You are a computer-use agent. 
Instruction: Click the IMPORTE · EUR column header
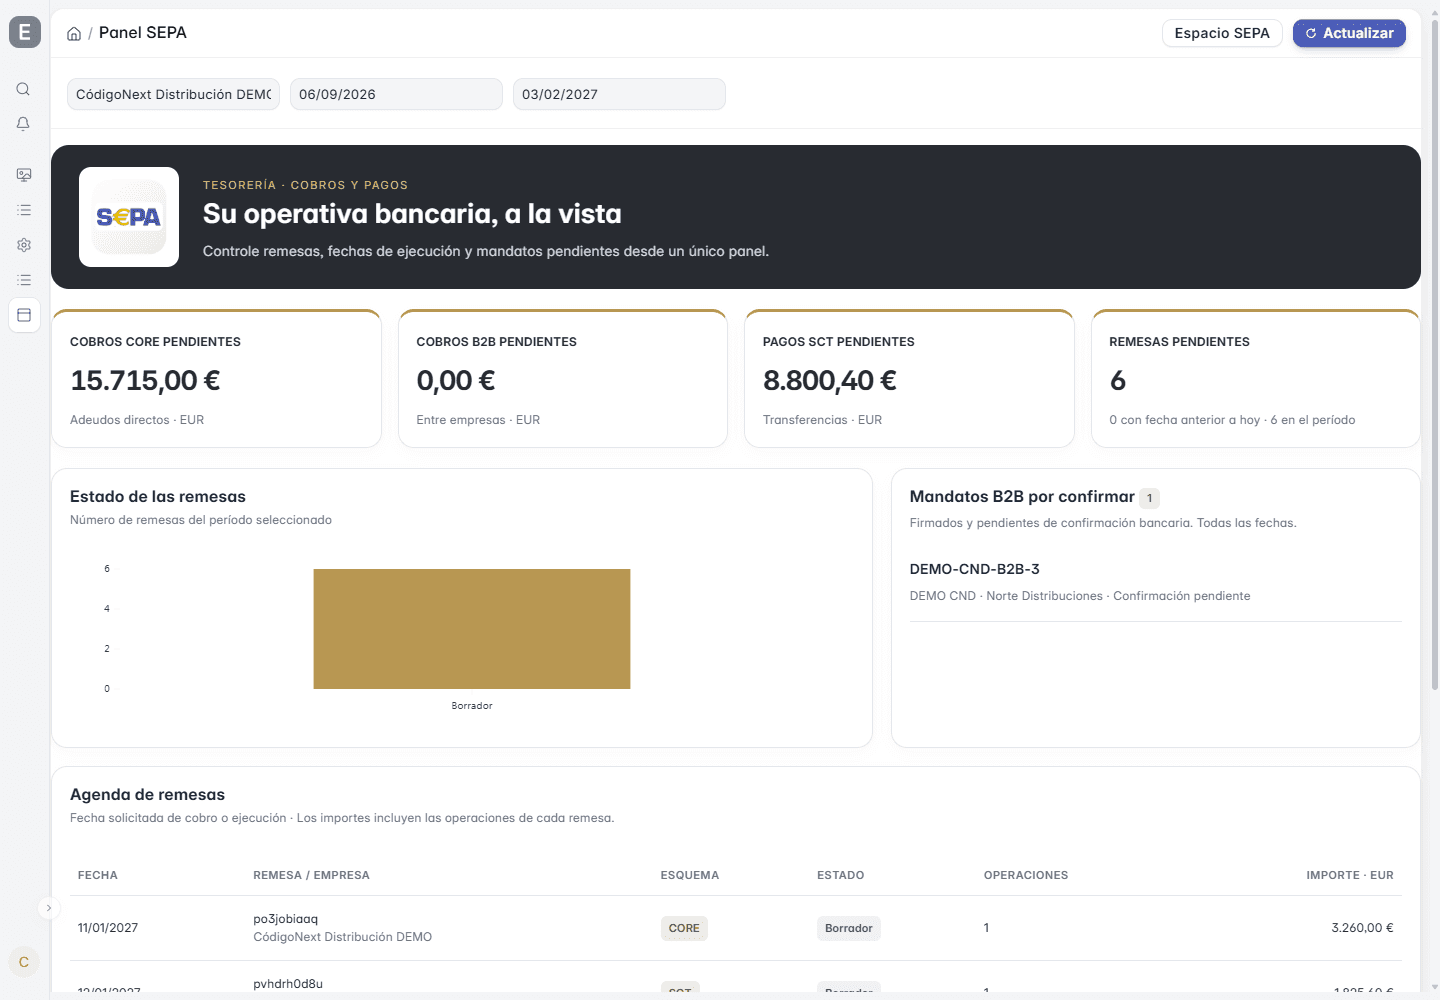pyautogui.click(x=1350, y=875)
